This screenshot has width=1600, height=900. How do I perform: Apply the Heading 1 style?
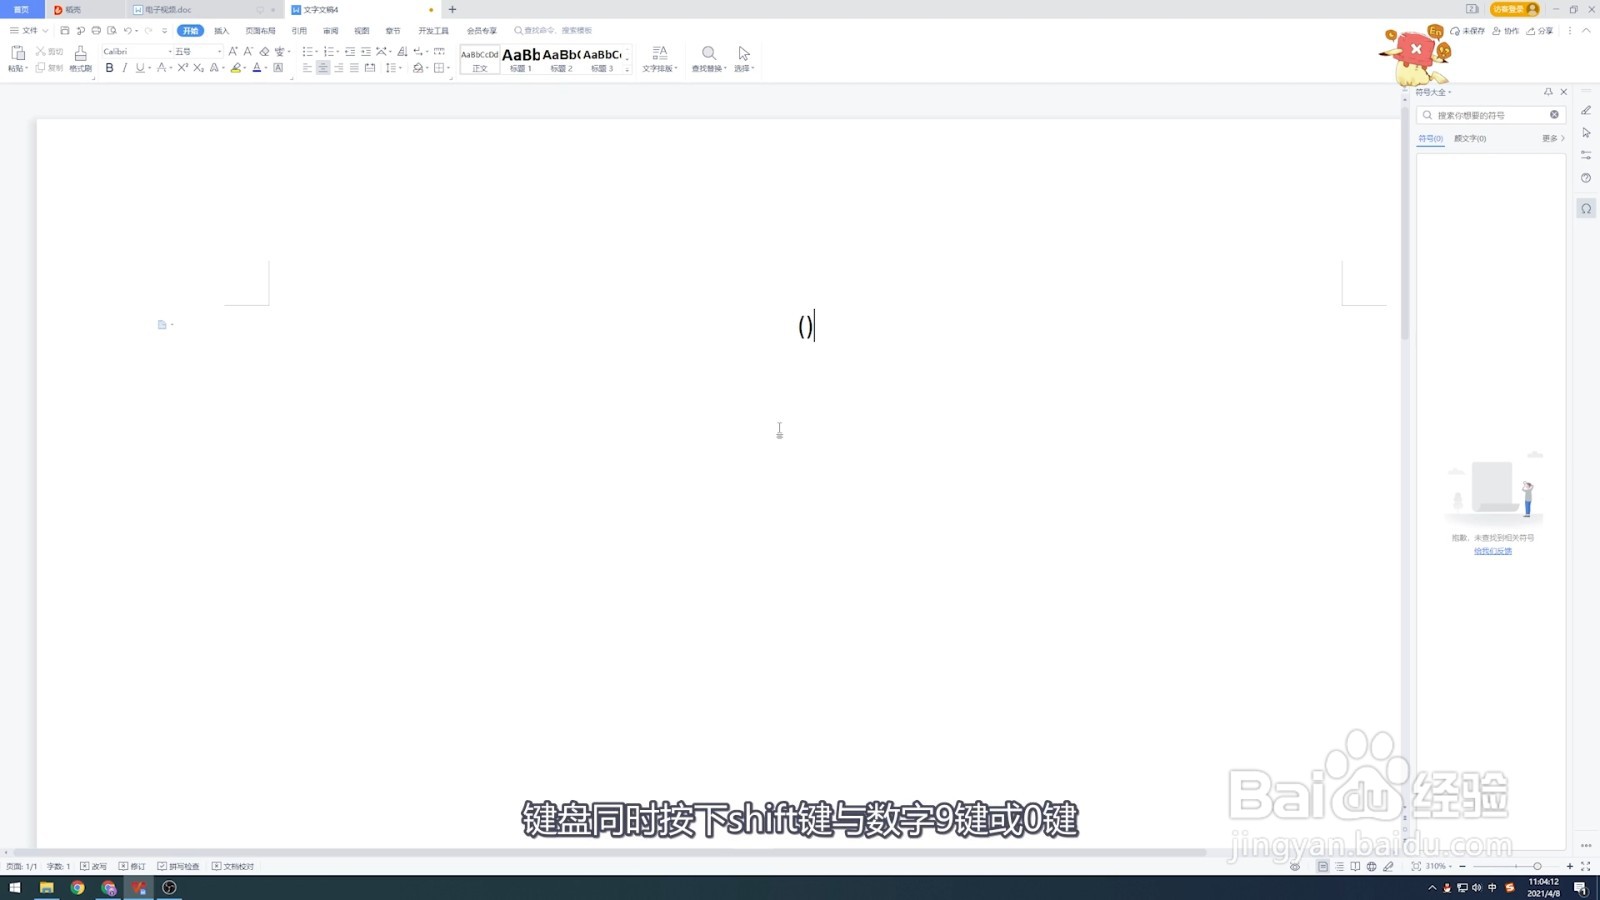[x=521, y=60]
